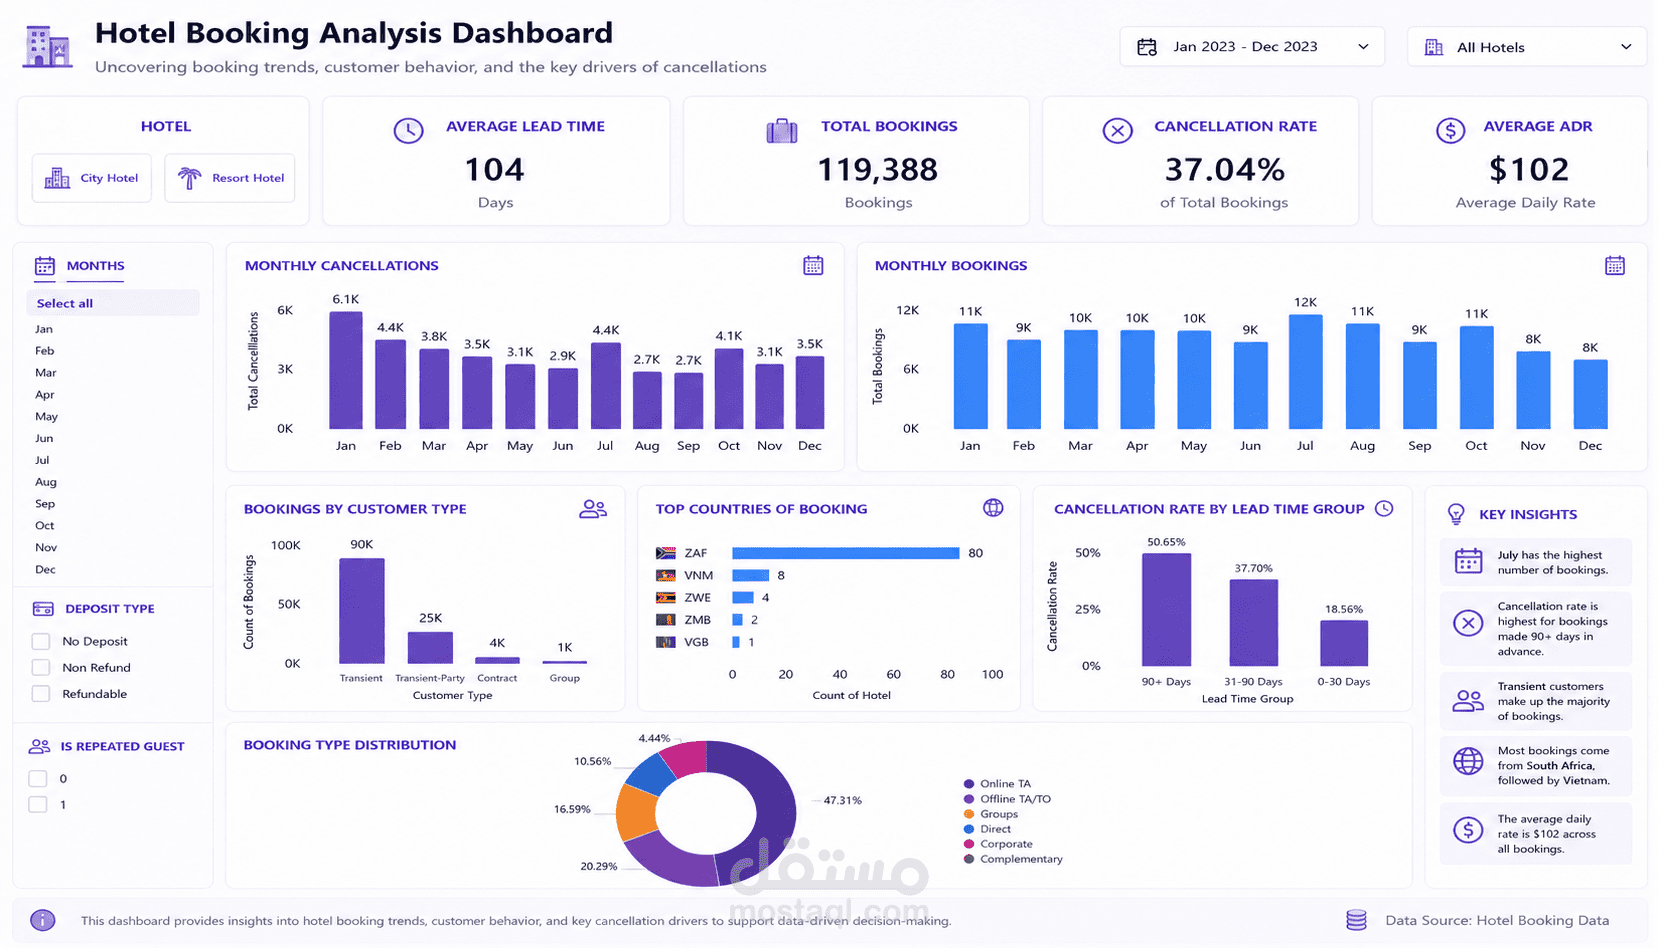Tick the Refundable checkbox
The height and width of the screenshot is (948, 1659).
coord(41,694)
